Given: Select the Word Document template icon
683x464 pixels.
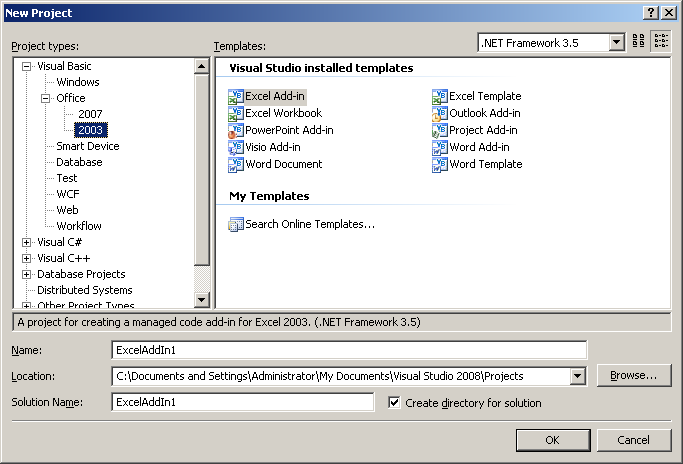Looking at the screenshot, I should (x=236, y=164).
